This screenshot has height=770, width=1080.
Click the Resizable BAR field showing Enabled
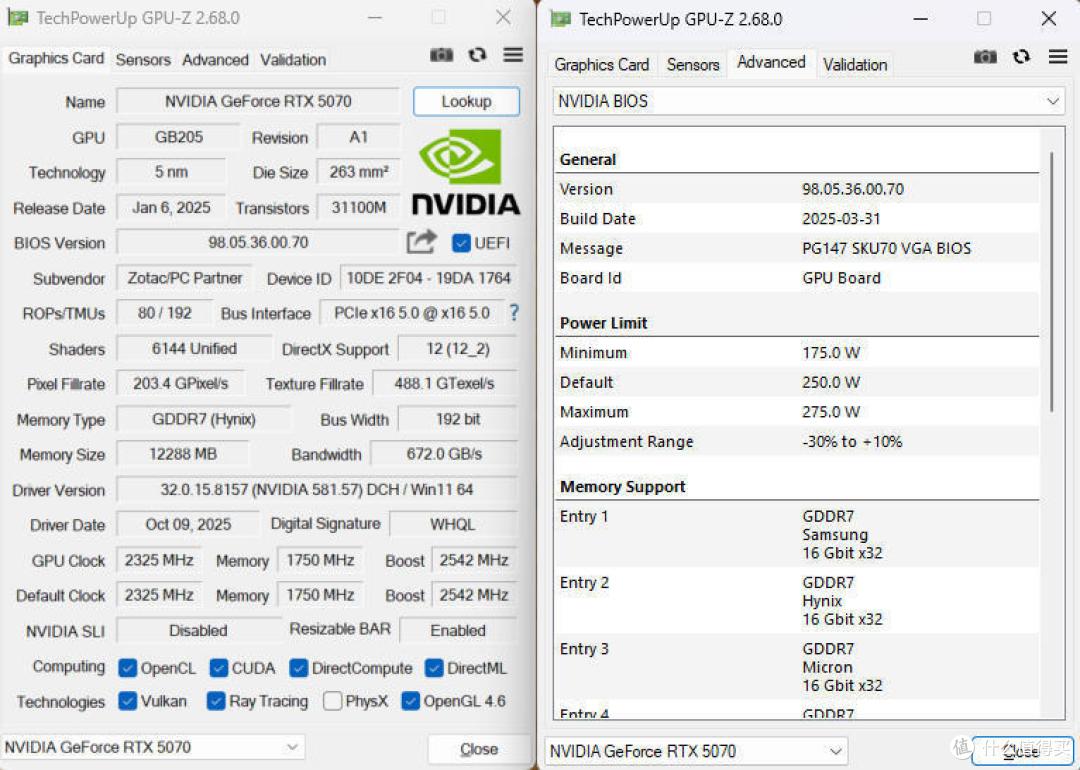click(458, 630)
